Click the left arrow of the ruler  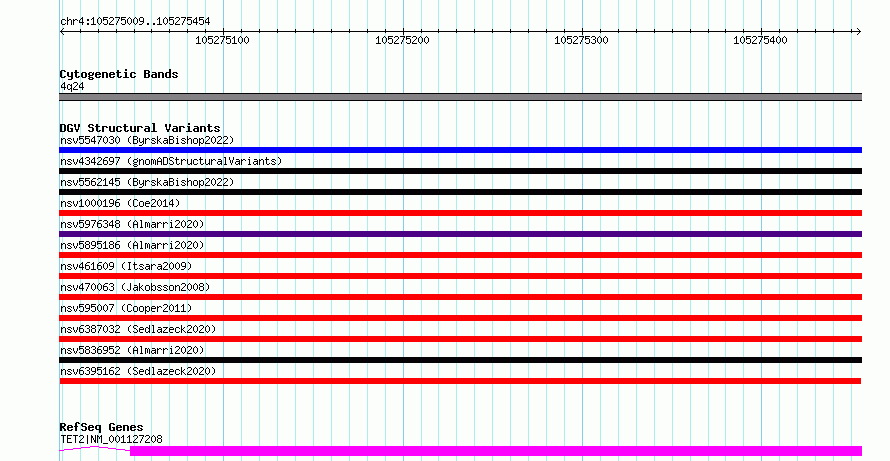click(62, 32)
